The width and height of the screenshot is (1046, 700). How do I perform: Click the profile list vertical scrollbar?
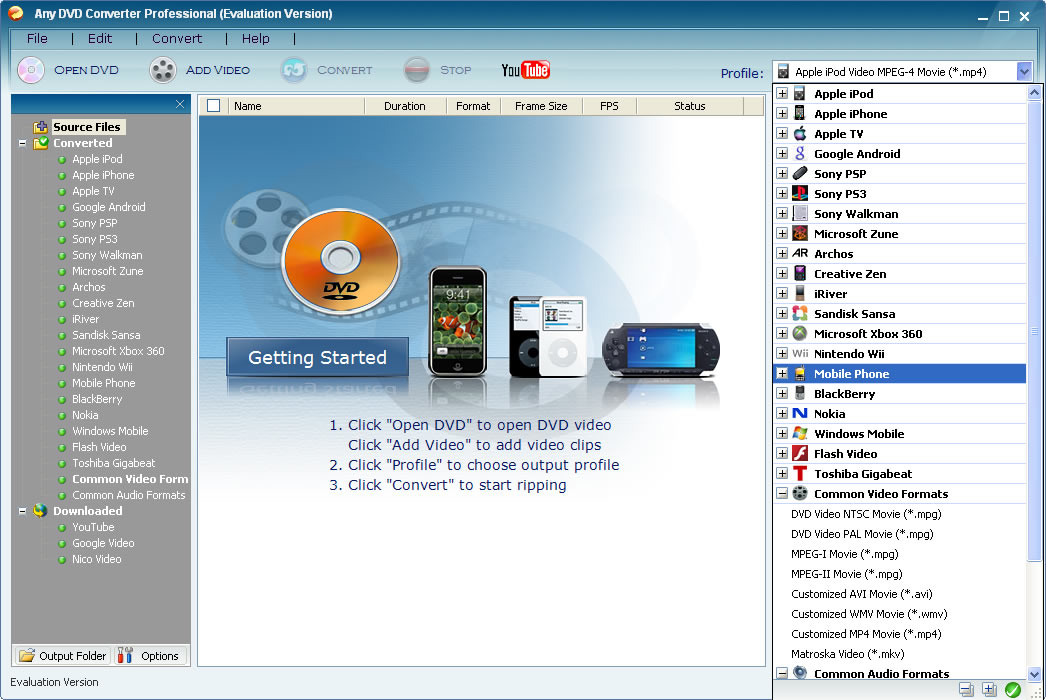point(1034,331)
